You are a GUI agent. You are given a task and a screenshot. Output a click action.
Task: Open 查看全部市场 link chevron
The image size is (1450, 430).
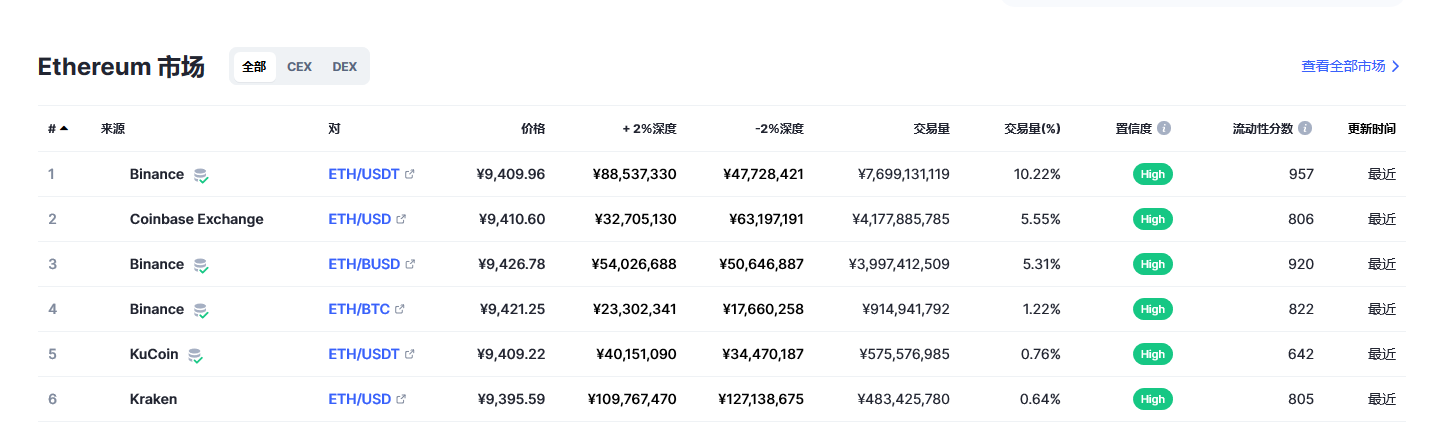[x=1396, y=67]
